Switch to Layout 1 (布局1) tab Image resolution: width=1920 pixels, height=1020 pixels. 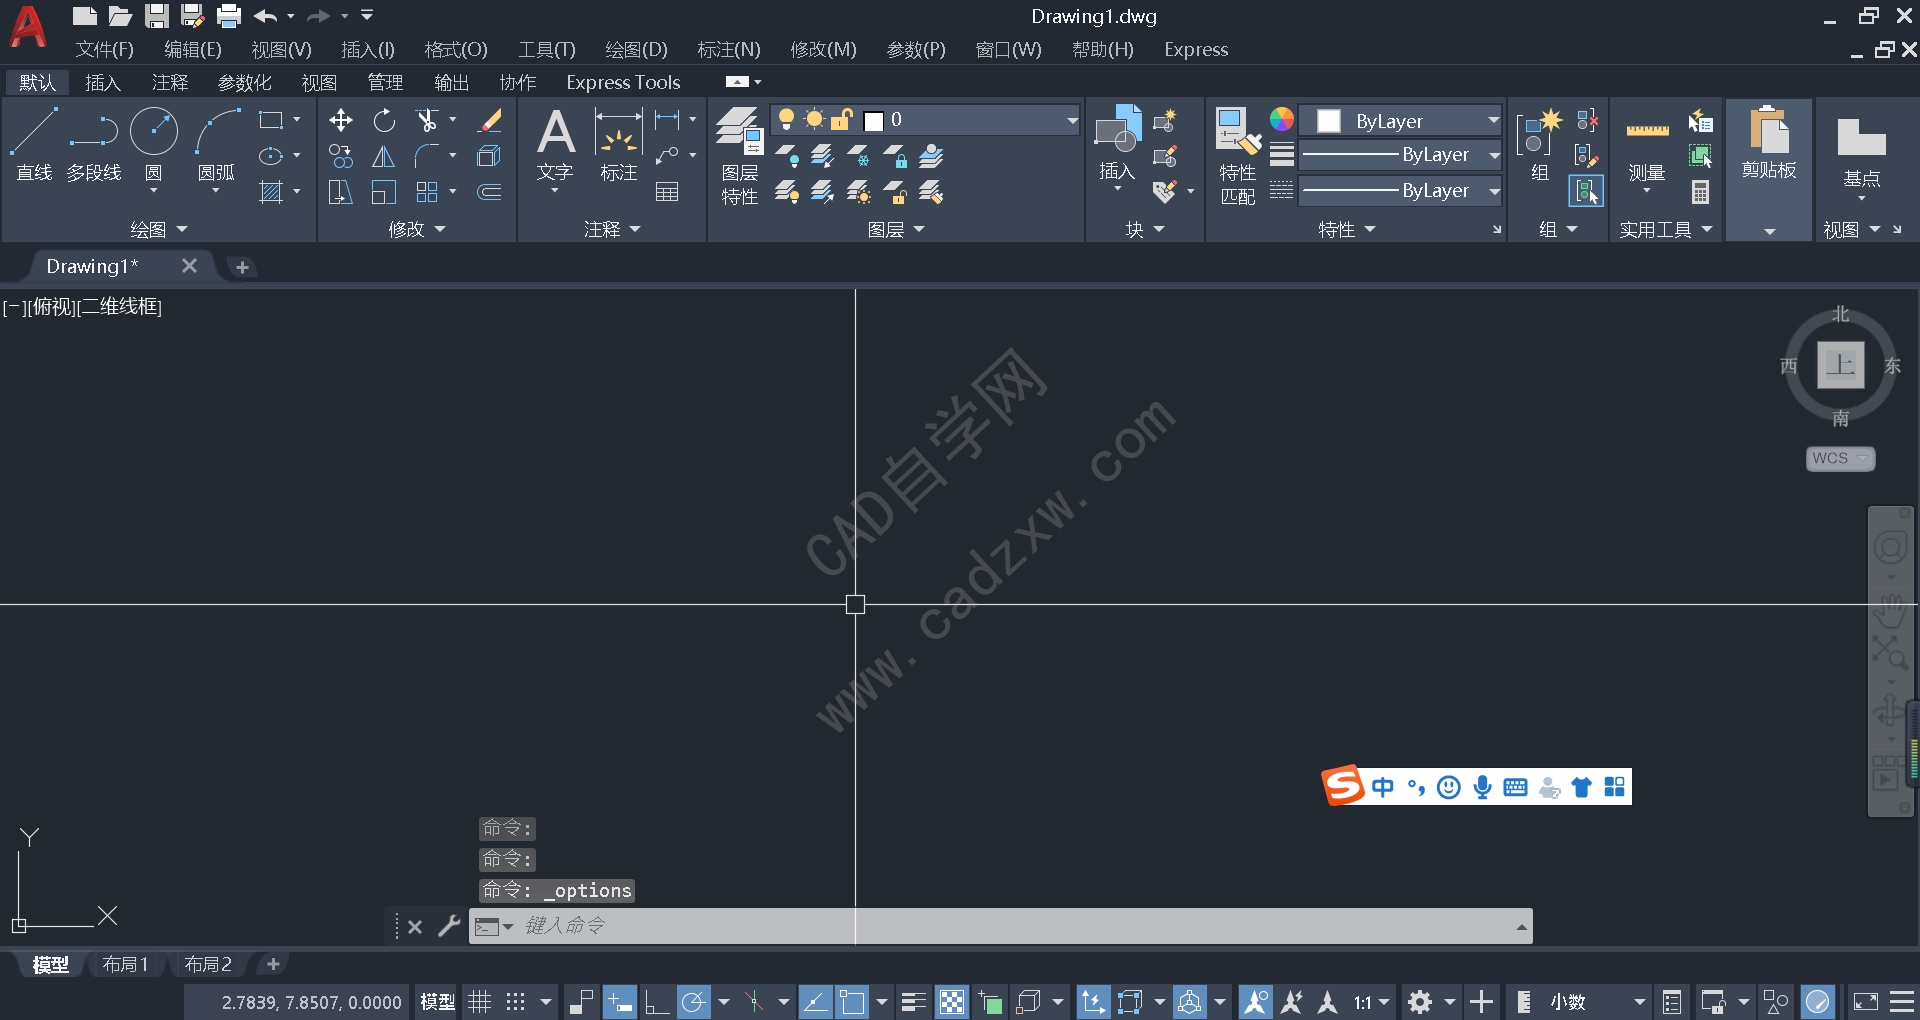click(125, 964)
